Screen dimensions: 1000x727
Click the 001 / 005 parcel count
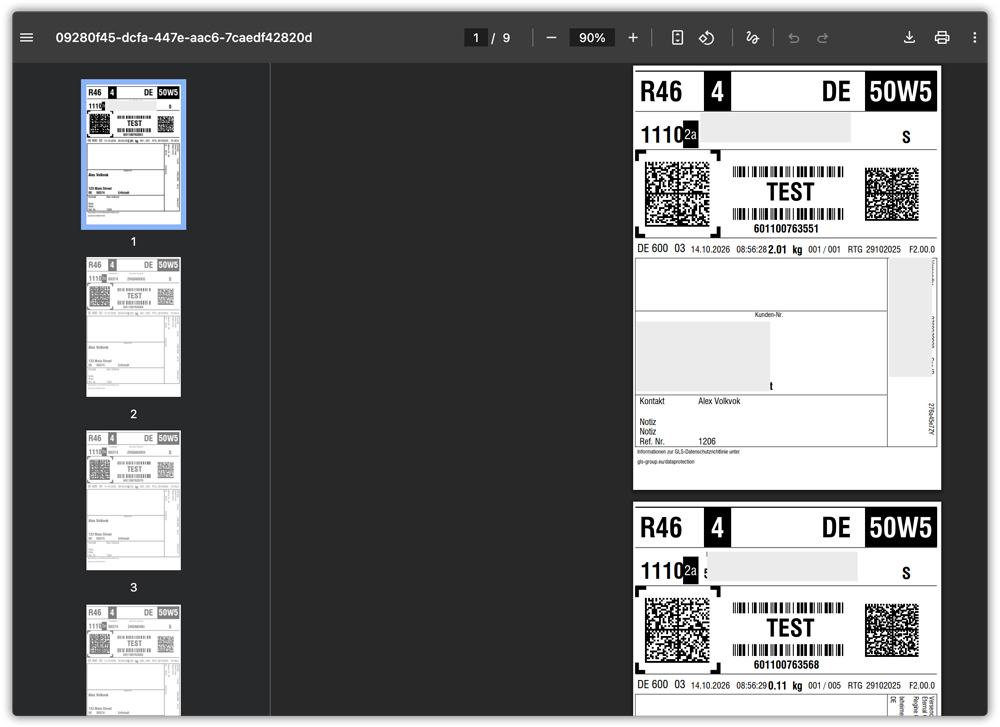pyautogui.click(x=824, y=686)
